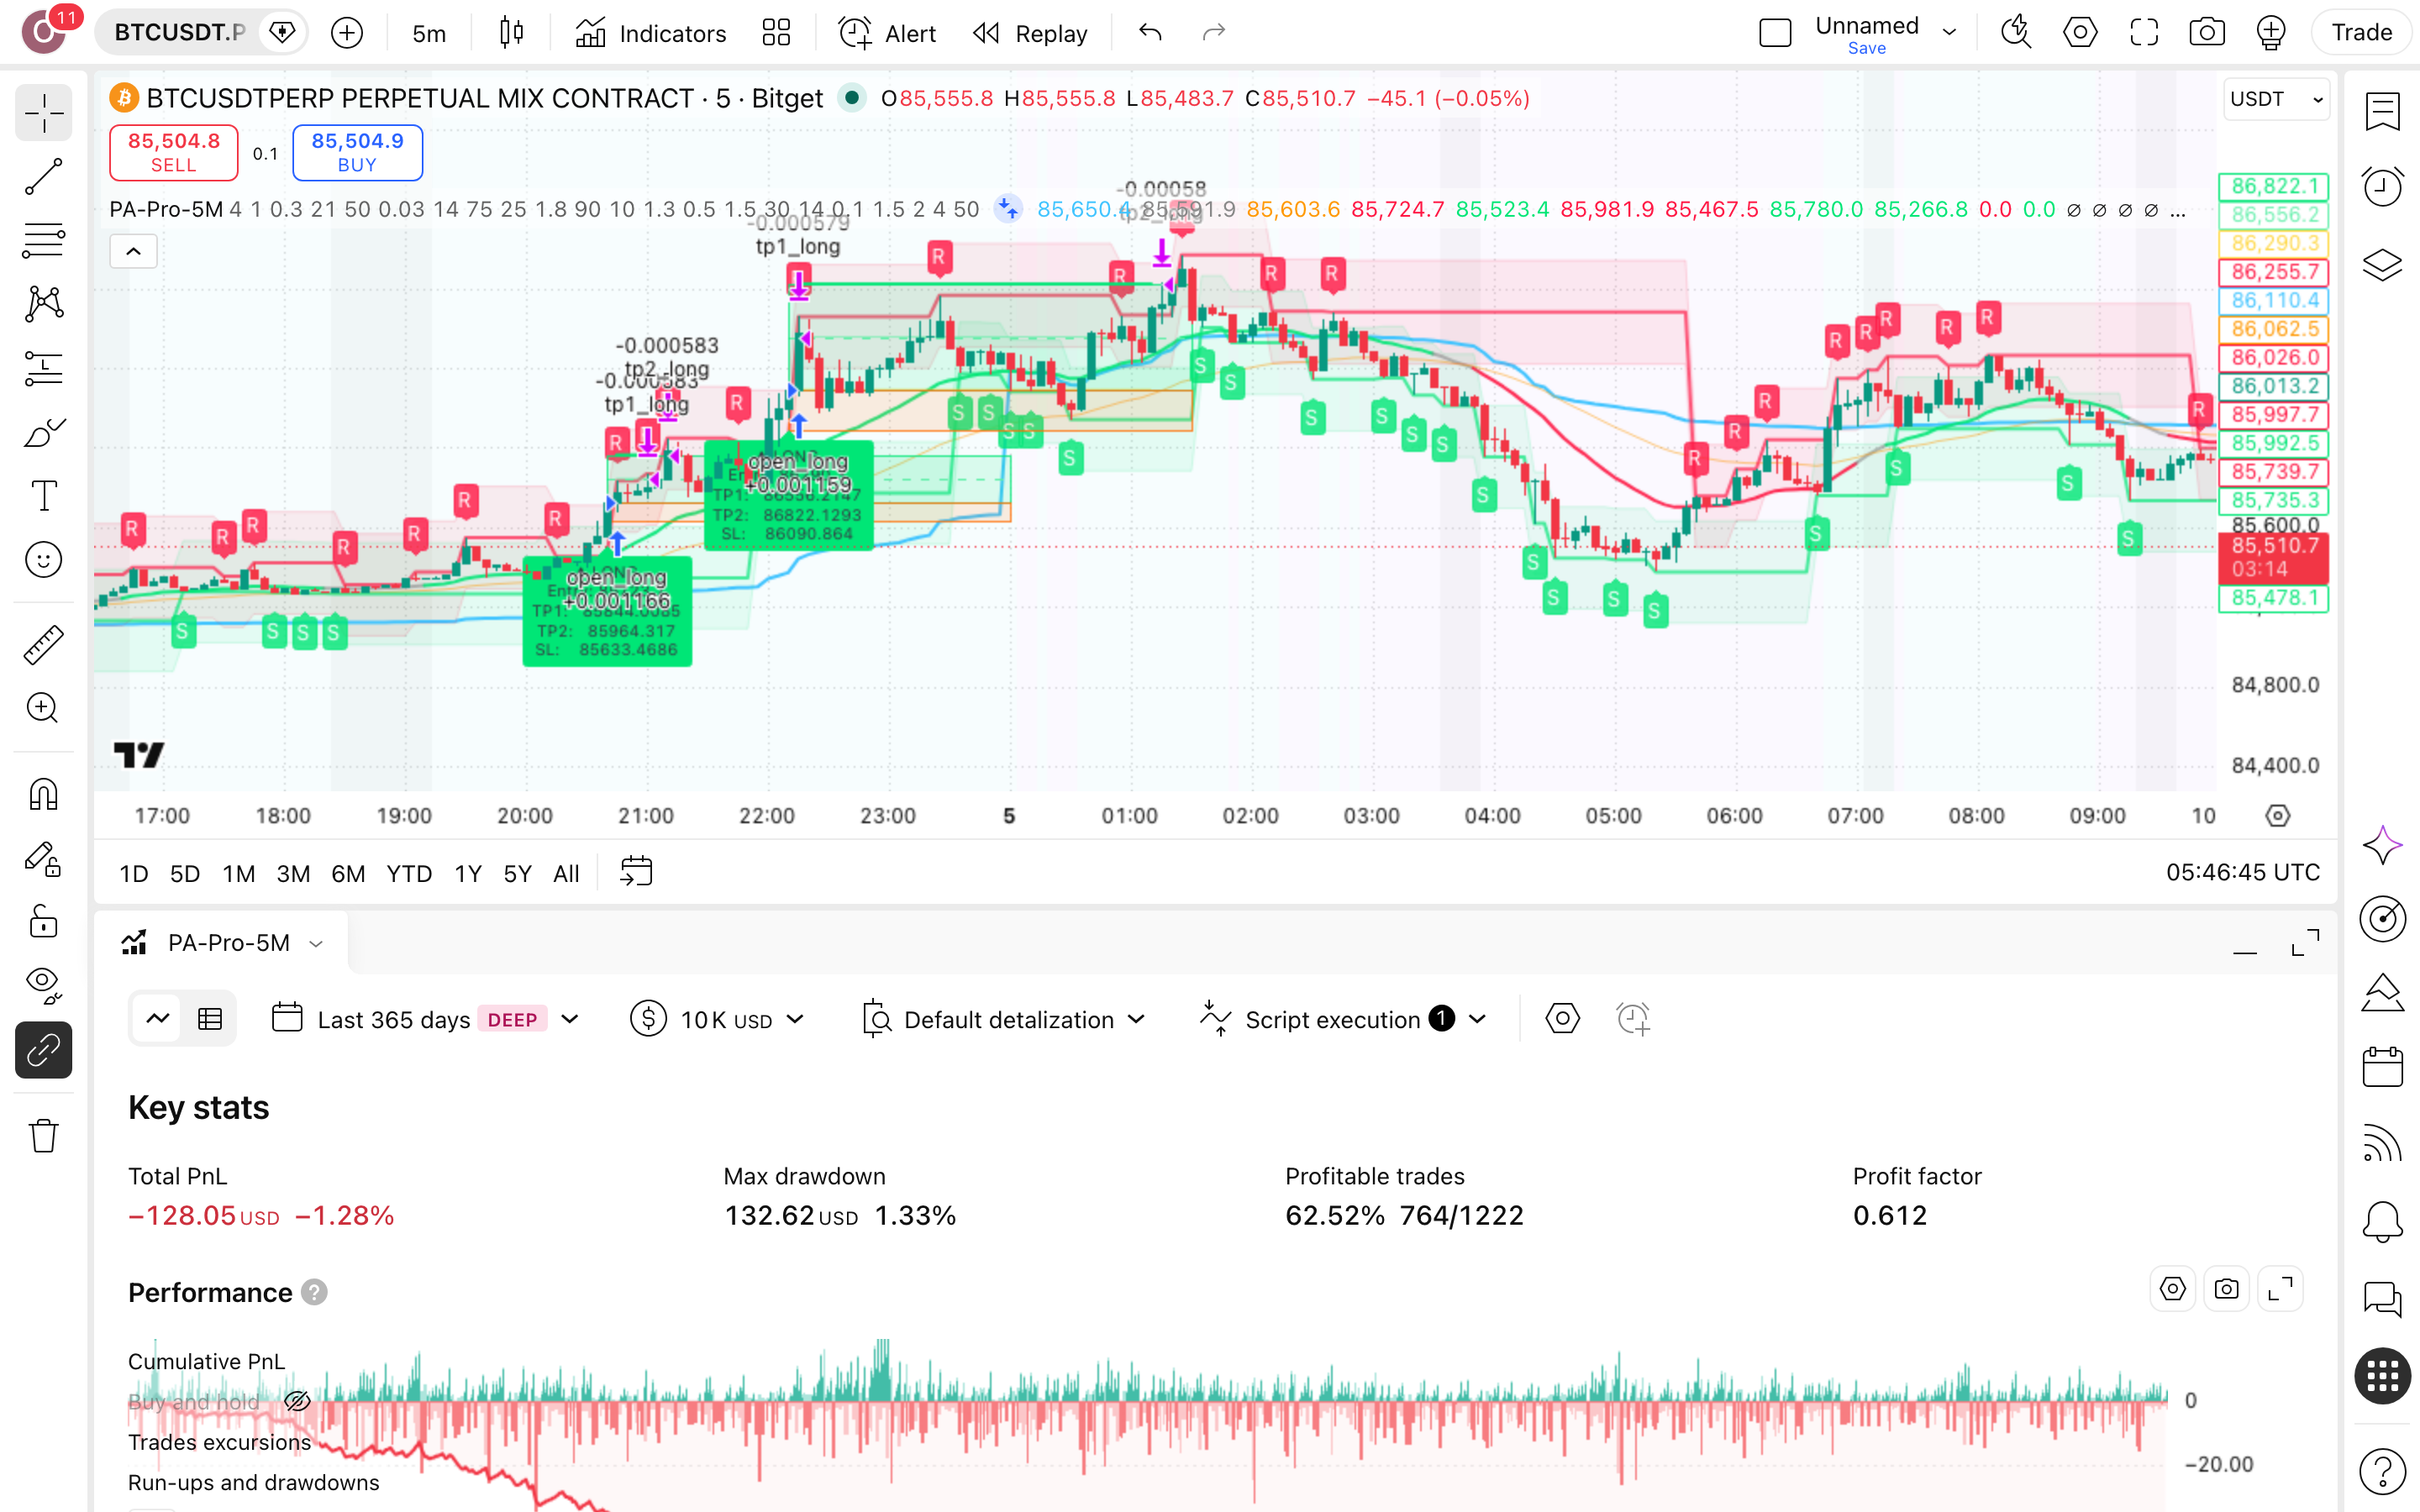This screenshot has width=2420, height=1512.
Task: Select the 1M time range
Action: click(238, 873)
